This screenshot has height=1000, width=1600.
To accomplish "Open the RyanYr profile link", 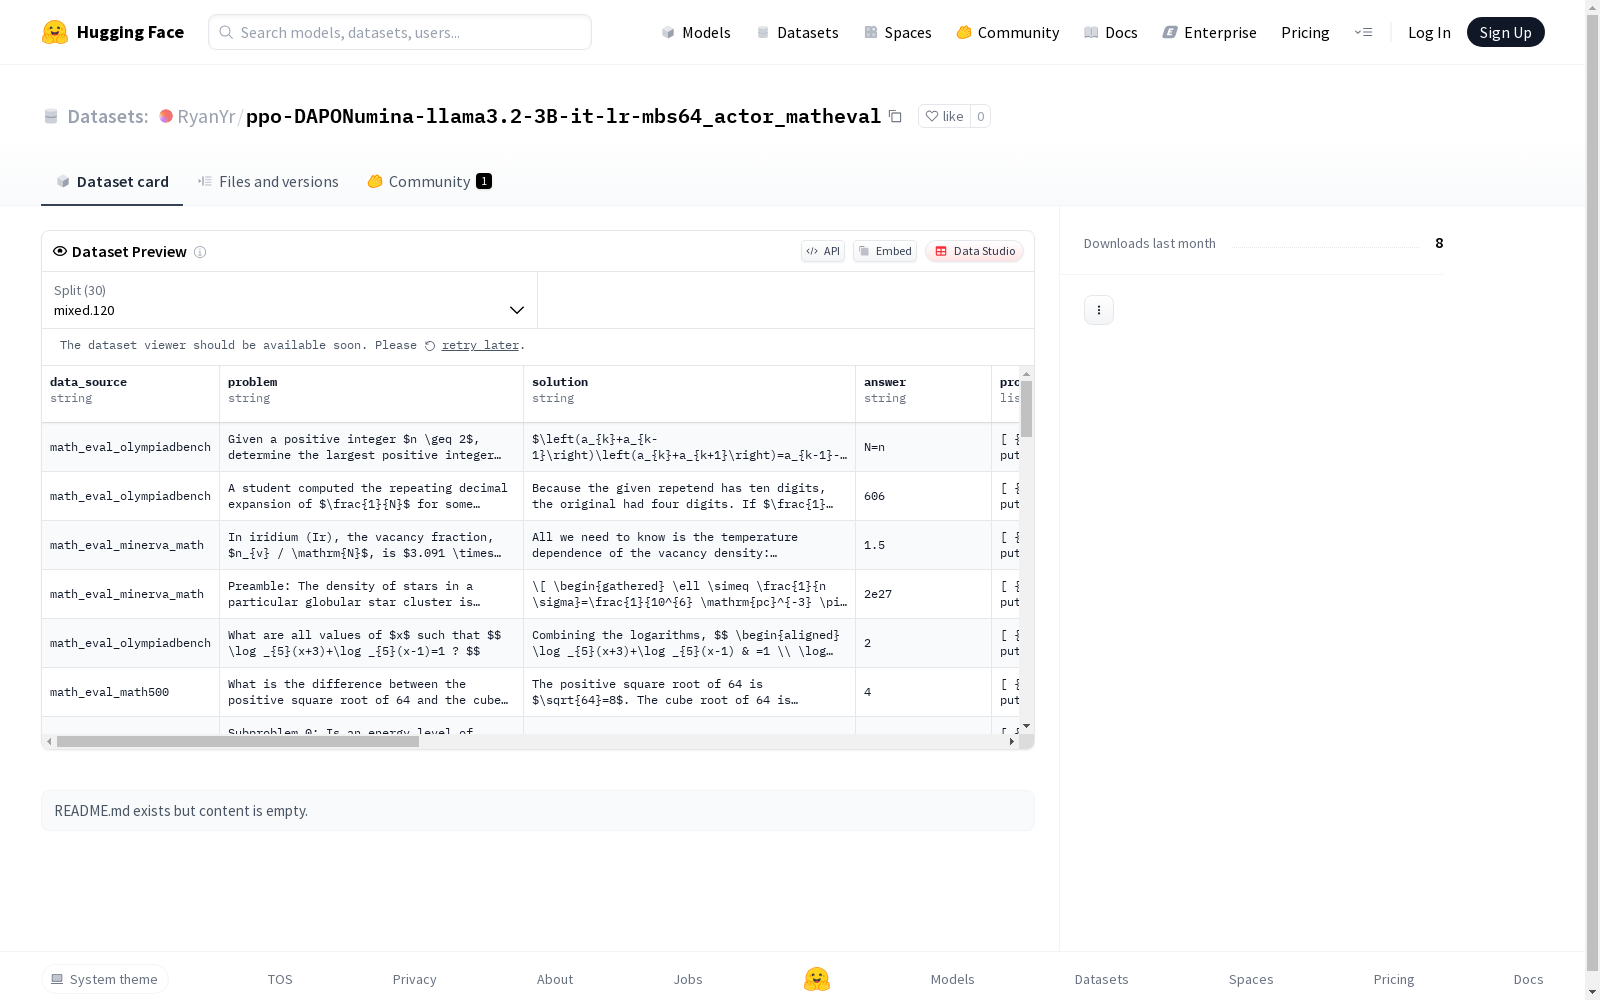I will [206, 116].
